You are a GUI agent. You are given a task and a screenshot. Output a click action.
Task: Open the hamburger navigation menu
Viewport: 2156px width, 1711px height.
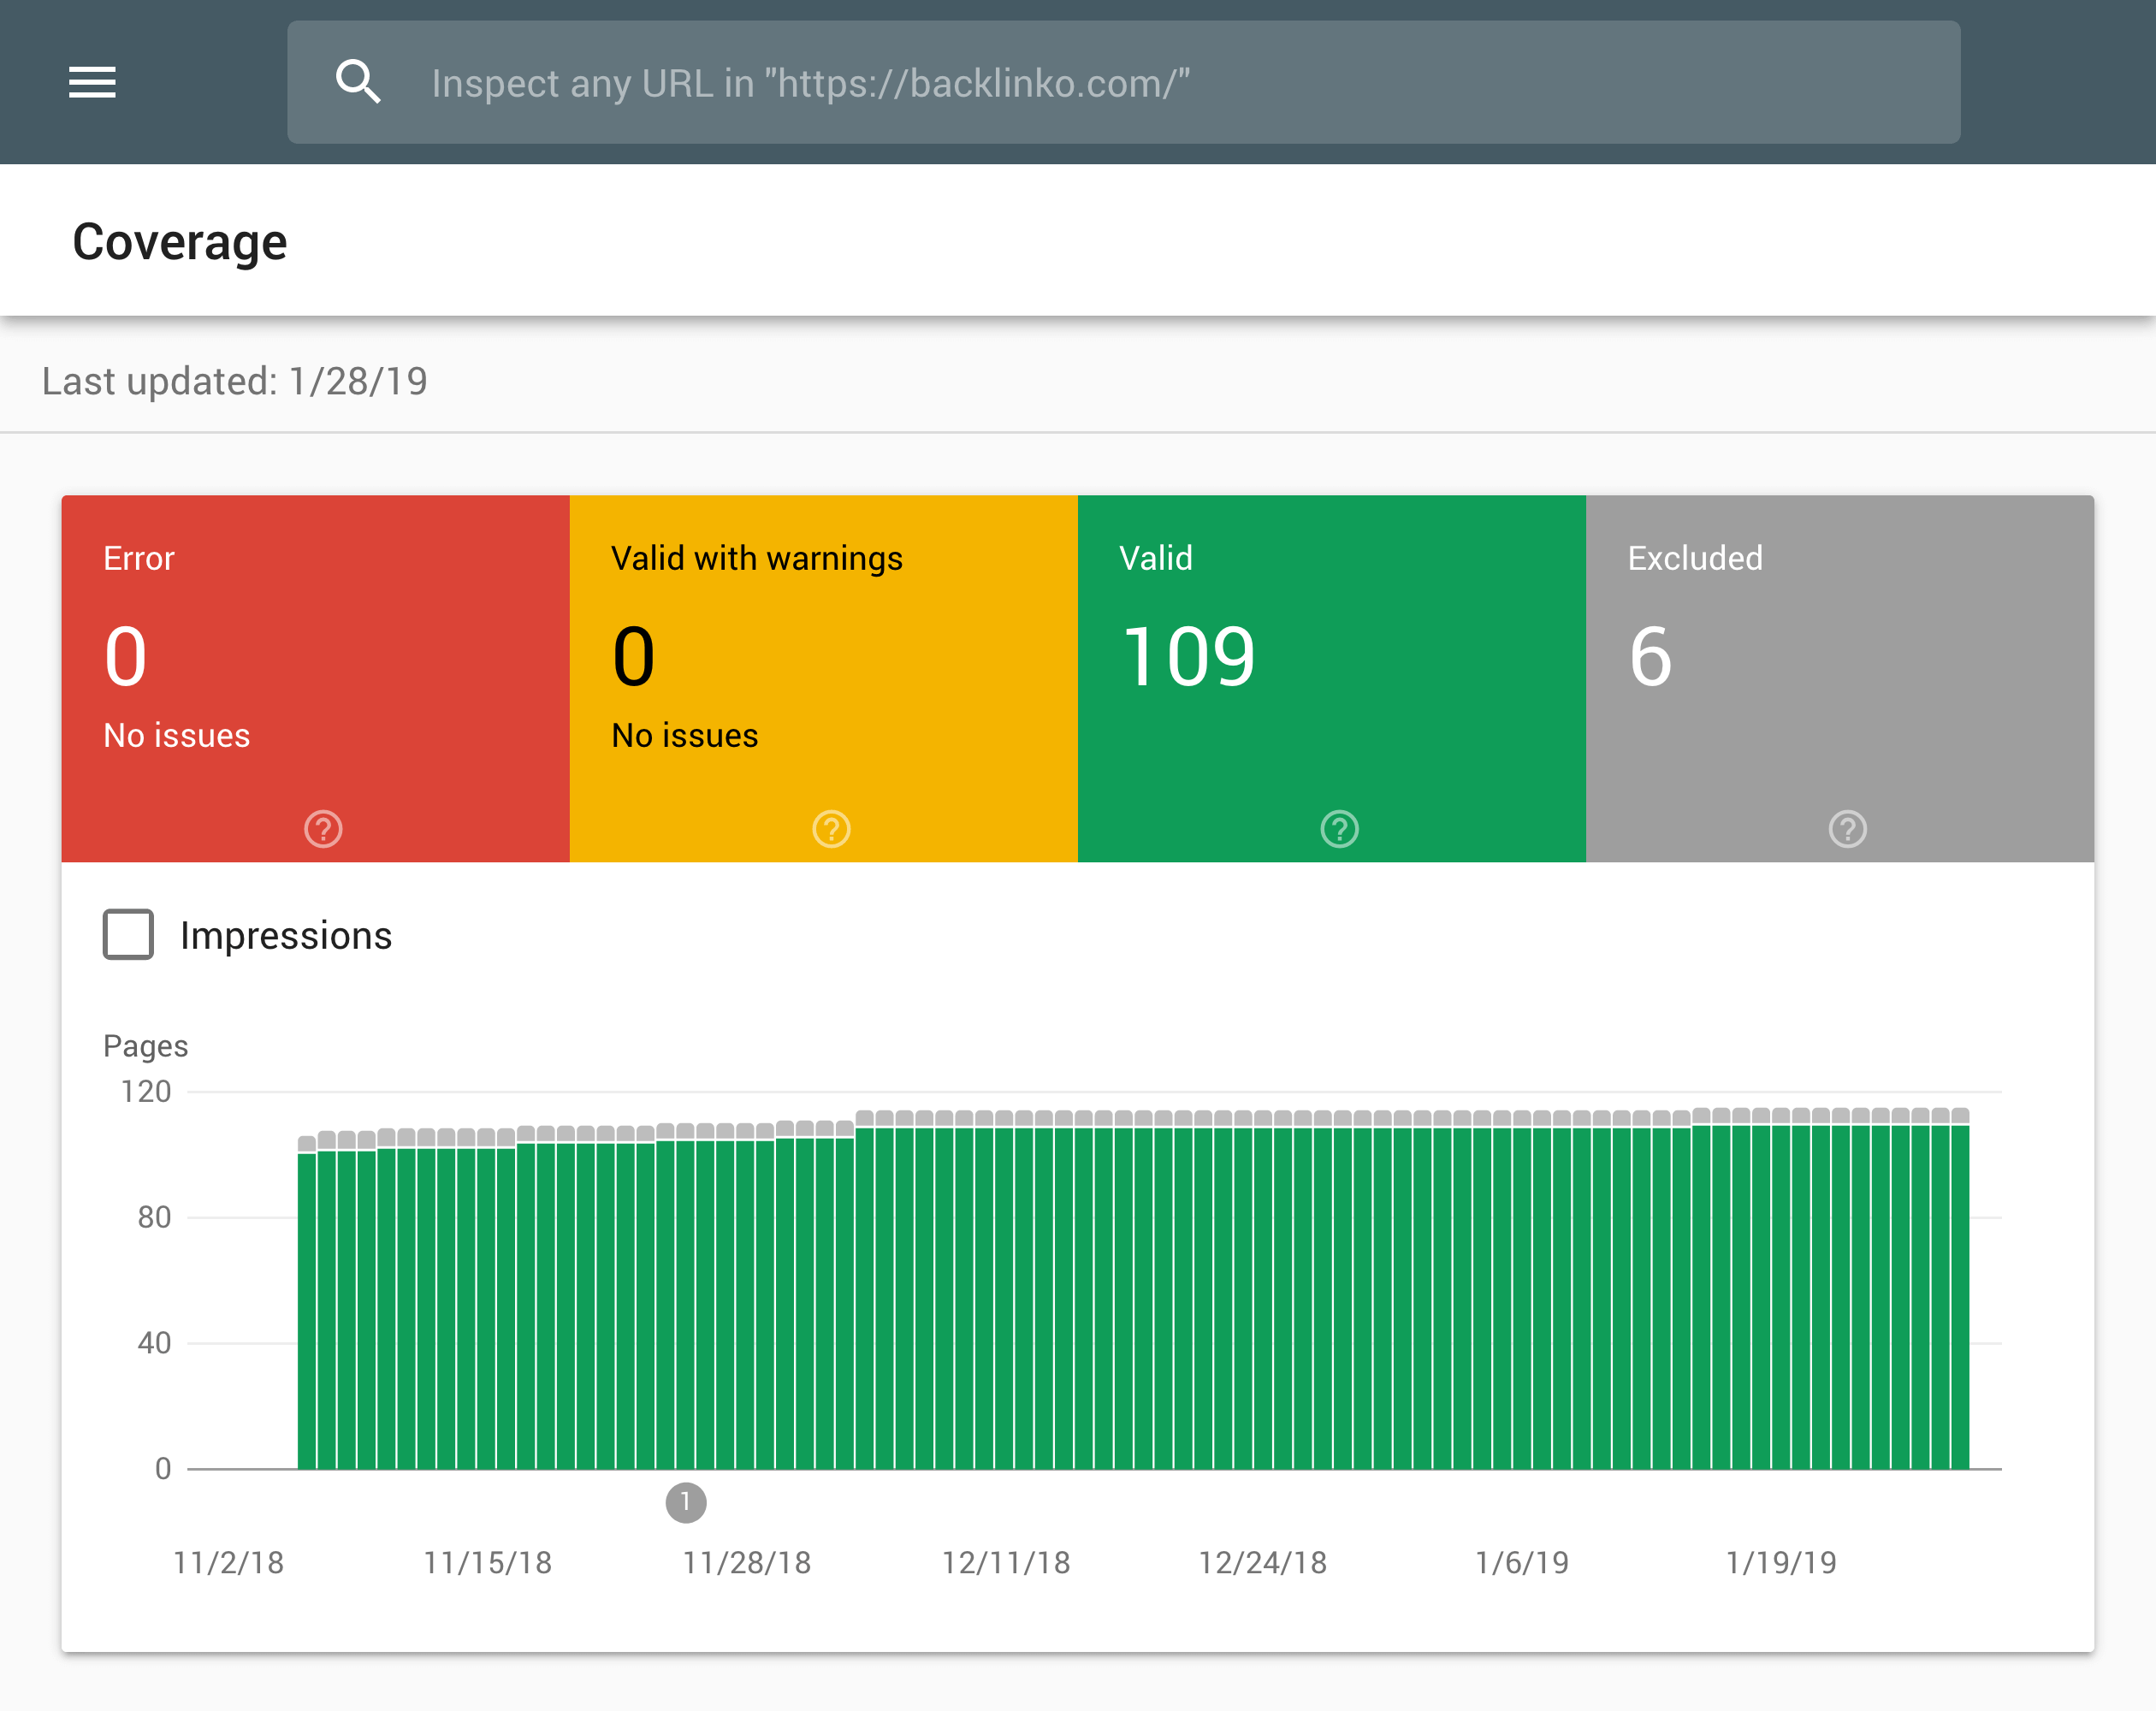tap(92, 82)
